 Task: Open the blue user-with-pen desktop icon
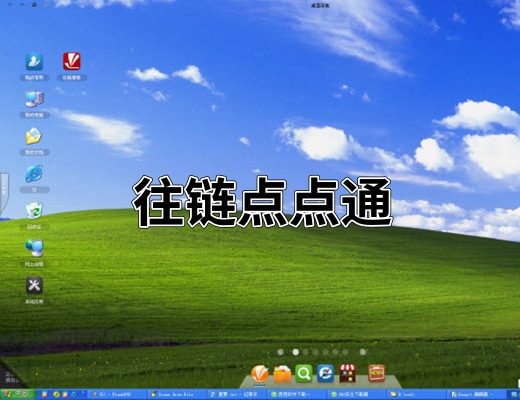pos(34,61)
